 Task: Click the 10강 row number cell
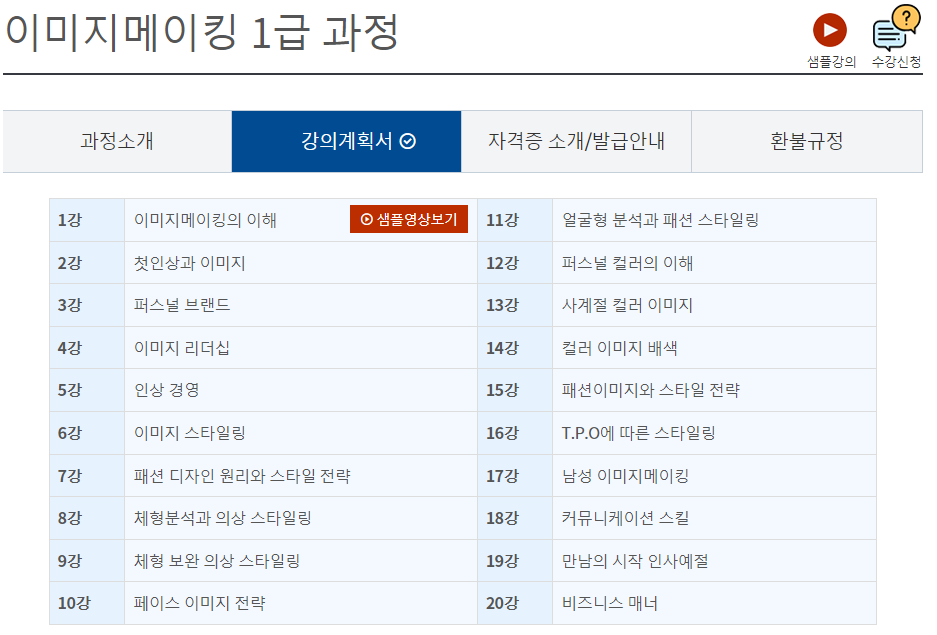(x=87, y=603)
